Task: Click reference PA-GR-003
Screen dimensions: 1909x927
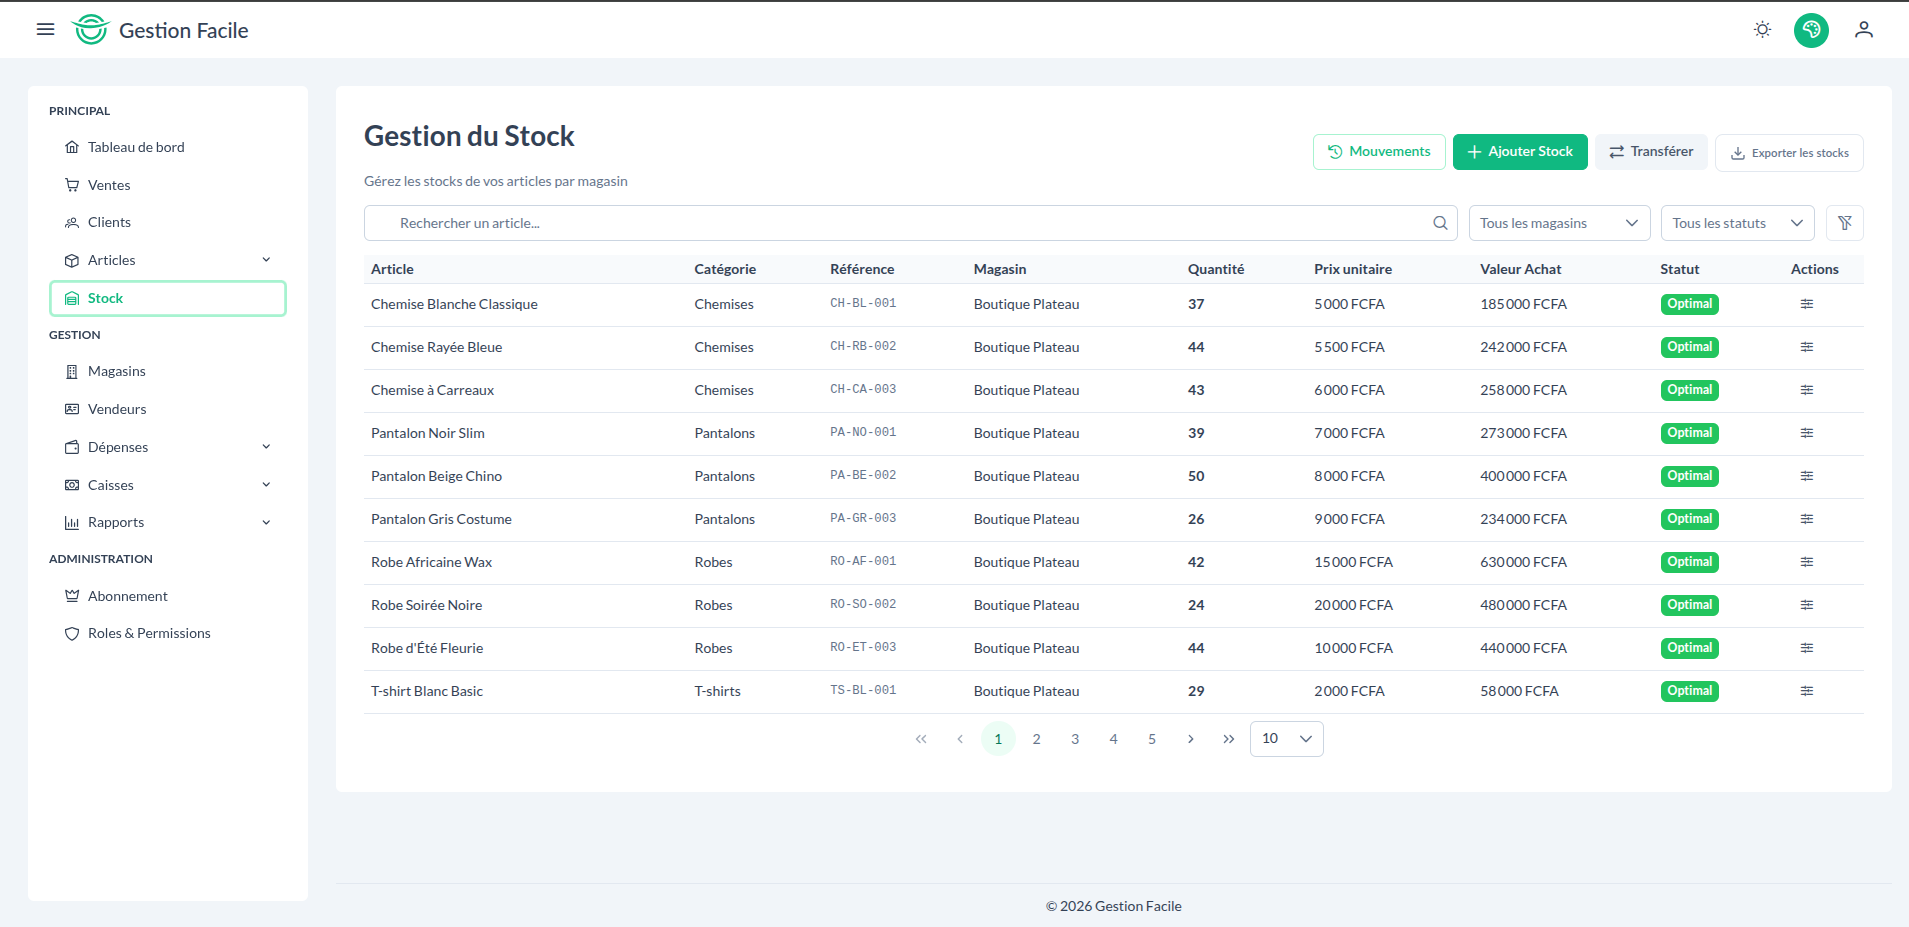Action: pyautogui.click(x=863, y=518)
